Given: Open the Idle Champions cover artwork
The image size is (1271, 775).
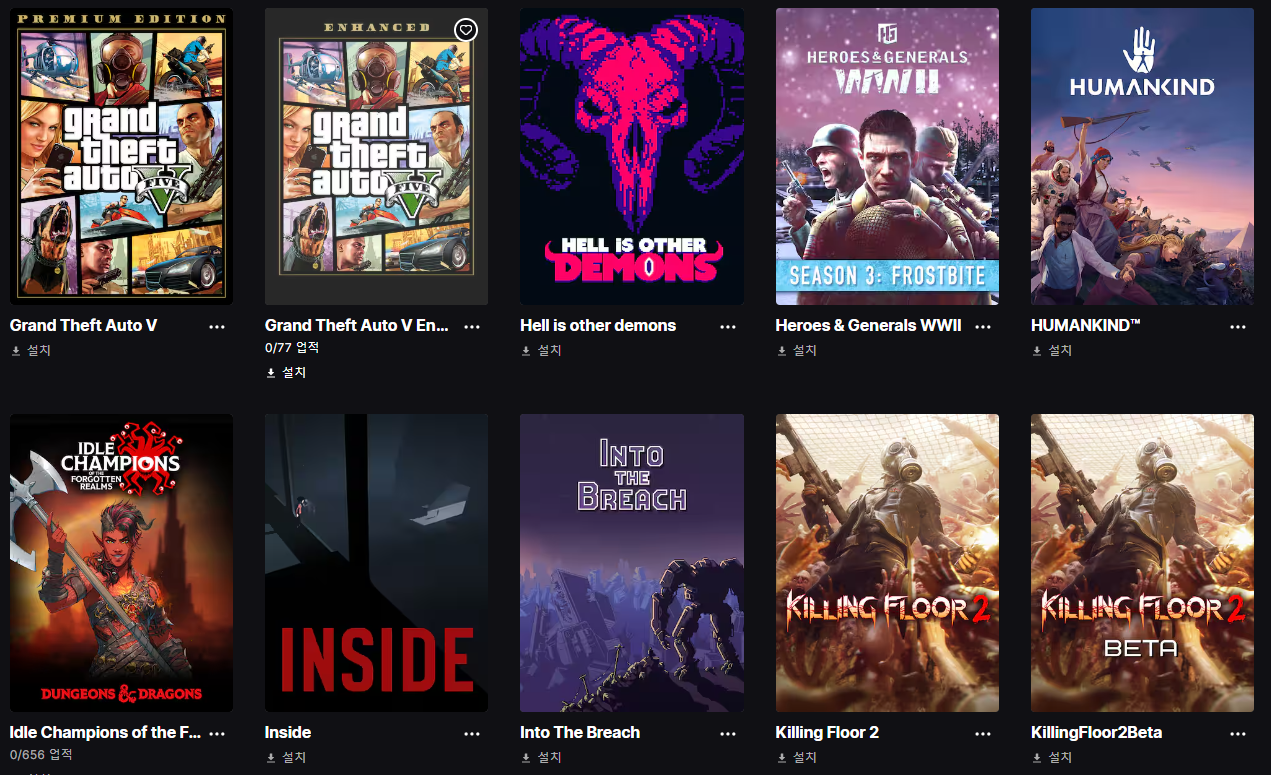Looking at the screenshot, I should 121,563.
